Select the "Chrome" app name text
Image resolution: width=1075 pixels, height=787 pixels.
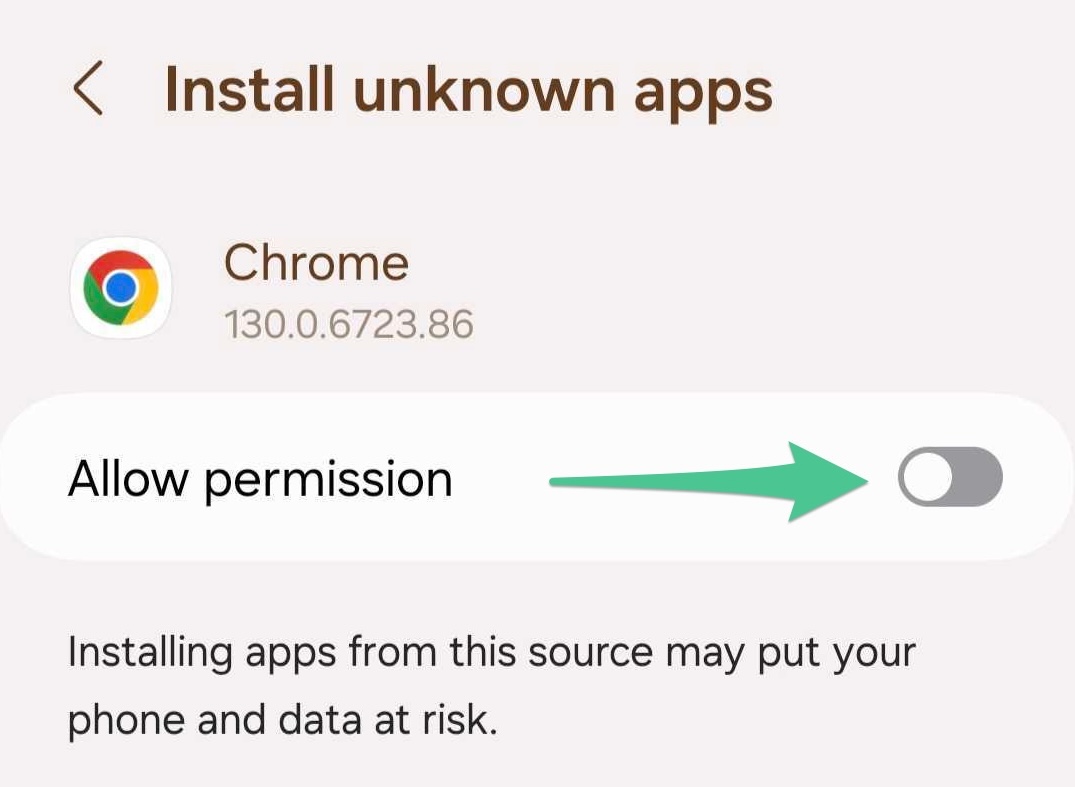click(x=316, y=263)
